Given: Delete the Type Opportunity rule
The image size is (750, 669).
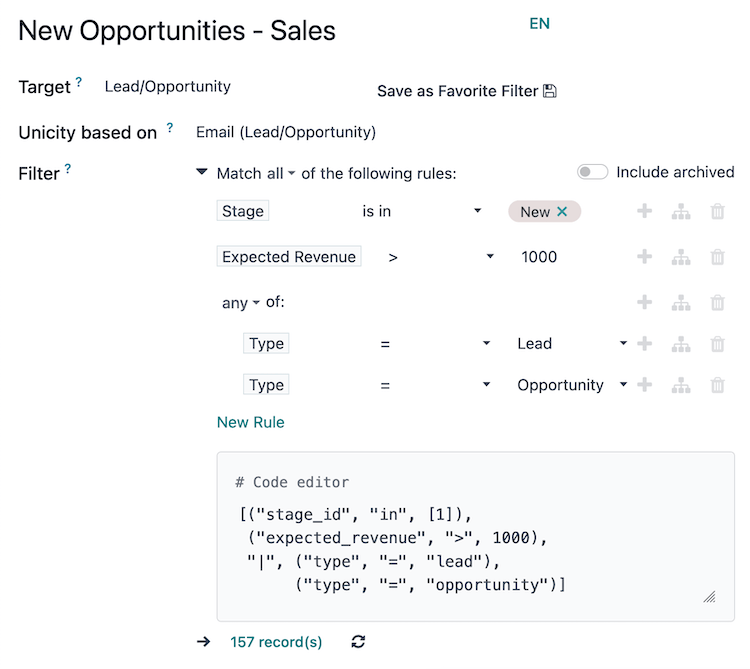Looking at the screenshot, I should (717, 385).
